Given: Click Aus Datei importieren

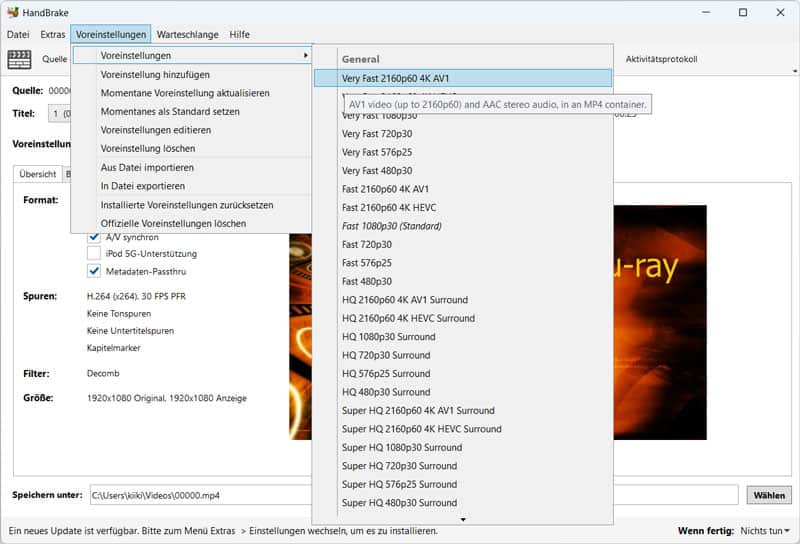Looking at the screenshot, I should pyautogui.click(x=192, y=167).
